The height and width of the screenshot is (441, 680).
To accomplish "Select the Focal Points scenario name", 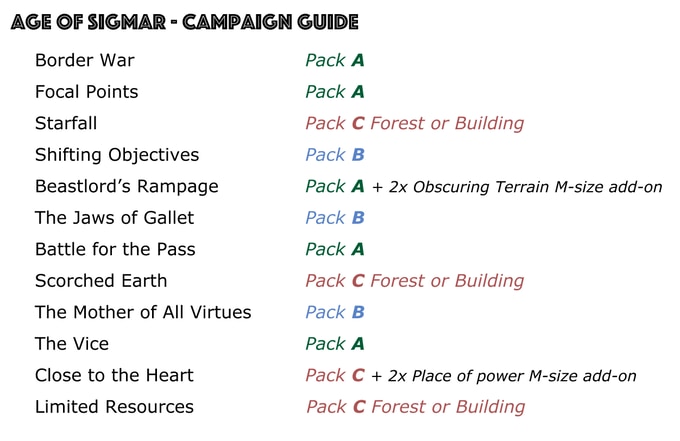I will (87, 92).
